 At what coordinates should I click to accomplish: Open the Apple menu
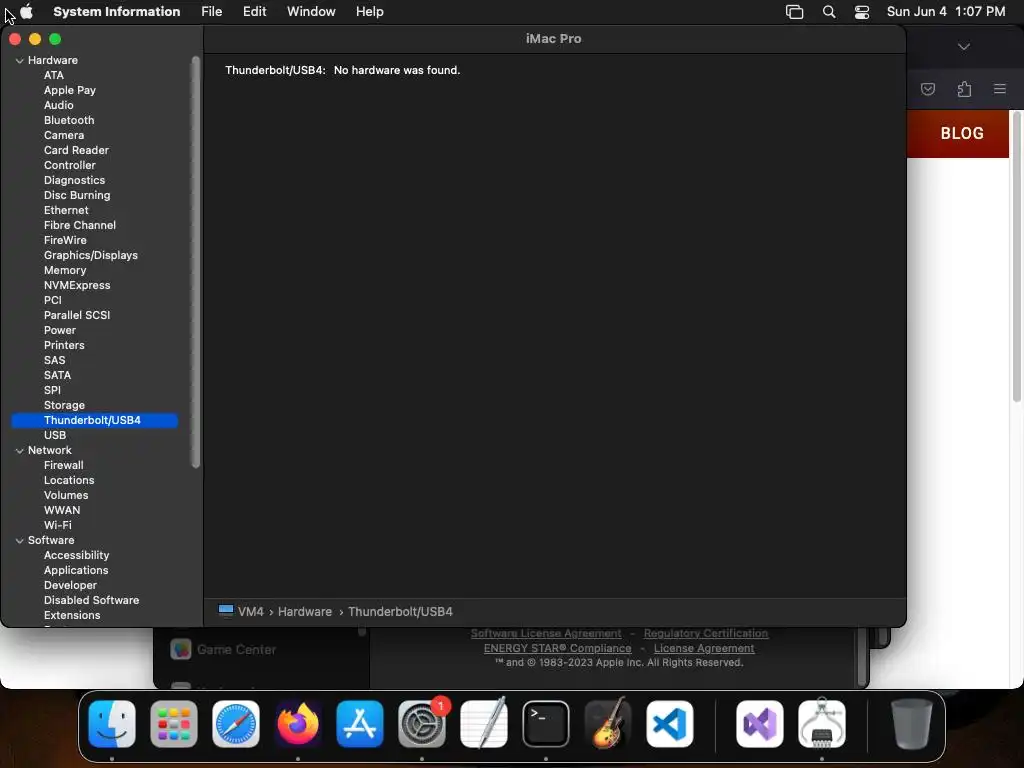pos(27,11)
